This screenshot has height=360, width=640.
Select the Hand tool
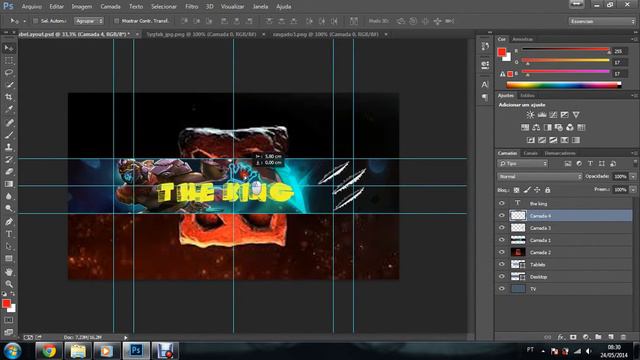9,272
